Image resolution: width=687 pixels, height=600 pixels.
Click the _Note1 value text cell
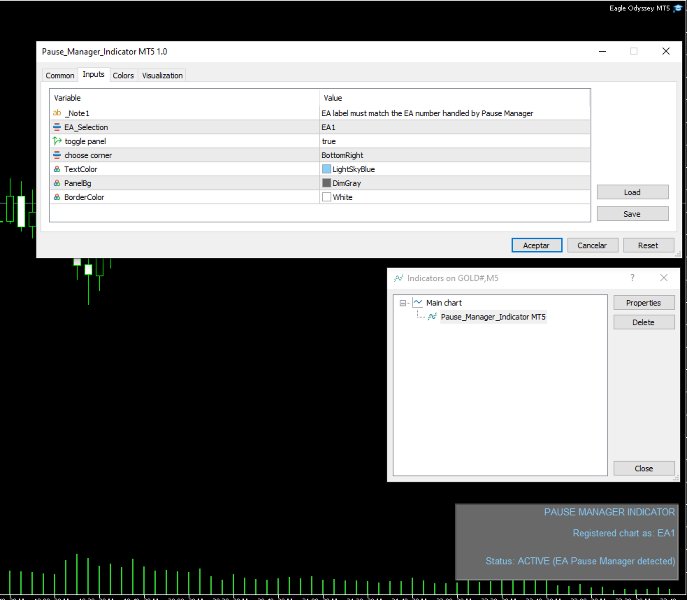point(455,113)
